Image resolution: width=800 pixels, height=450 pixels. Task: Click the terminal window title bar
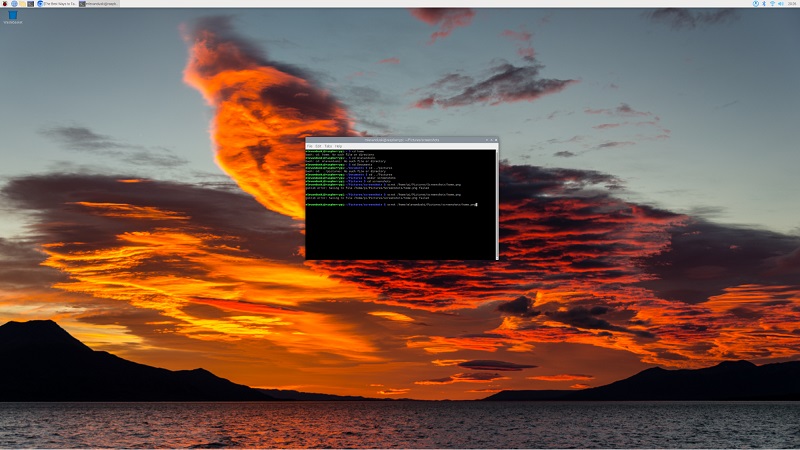400,140
